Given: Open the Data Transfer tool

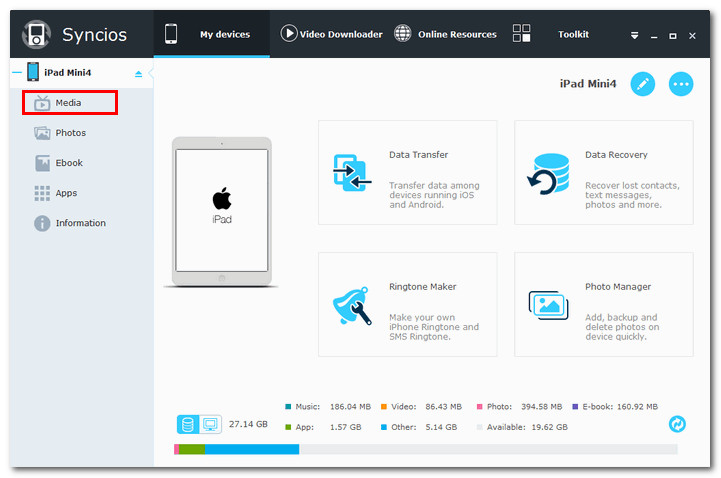Looking at the screenshot, I should [x=407, y=173].
